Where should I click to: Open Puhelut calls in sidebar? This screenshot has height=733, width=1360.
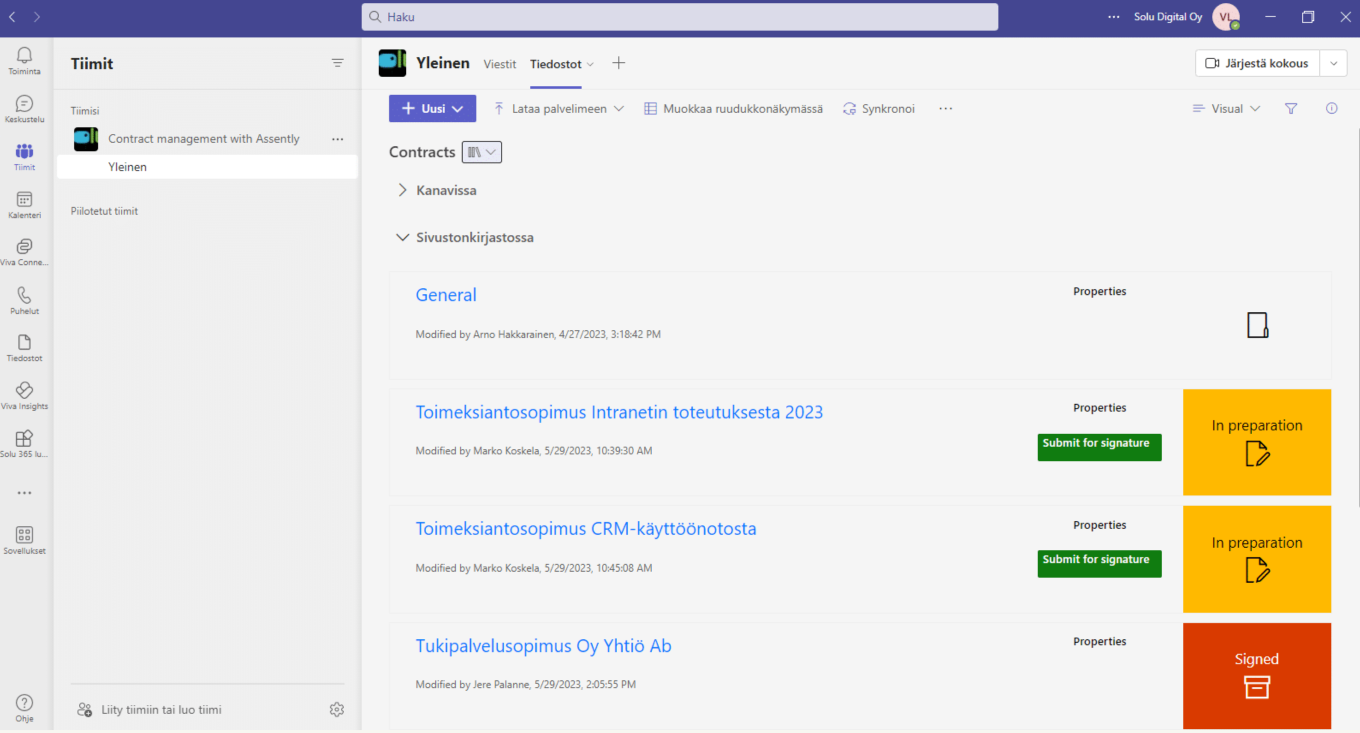tap(24, 300)
